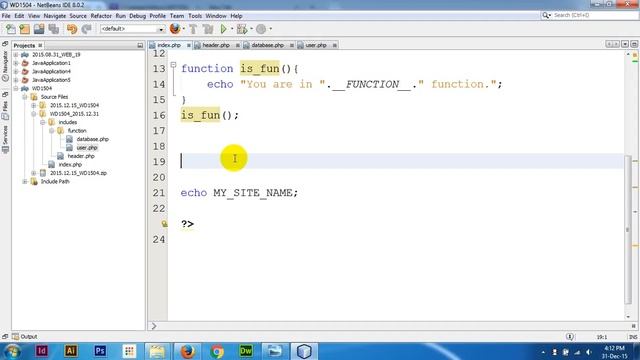Click the New File toolbar icon
Viewport: 640px width, 360px height.
10,29
